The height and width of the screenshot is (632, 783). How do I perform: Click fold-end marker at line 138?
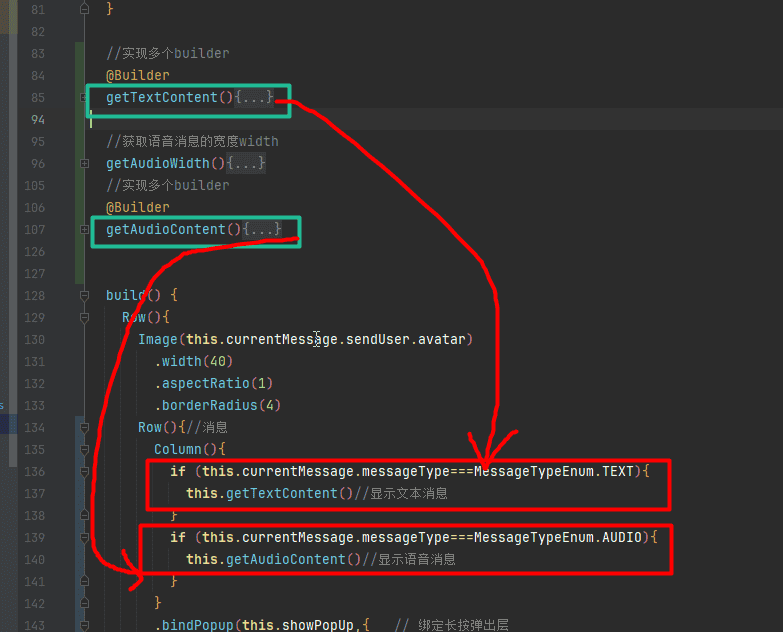[x=84, y=516]
